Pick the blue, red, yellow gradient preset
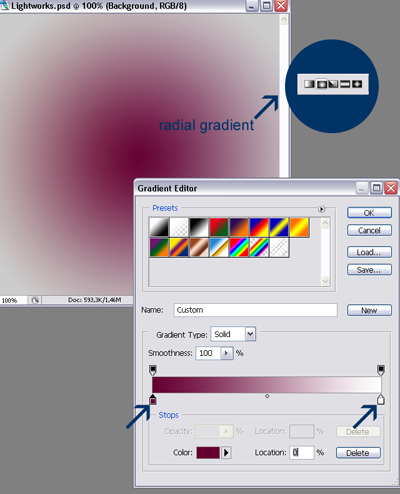This screenshot has height=494, width=400. point(259,227)
